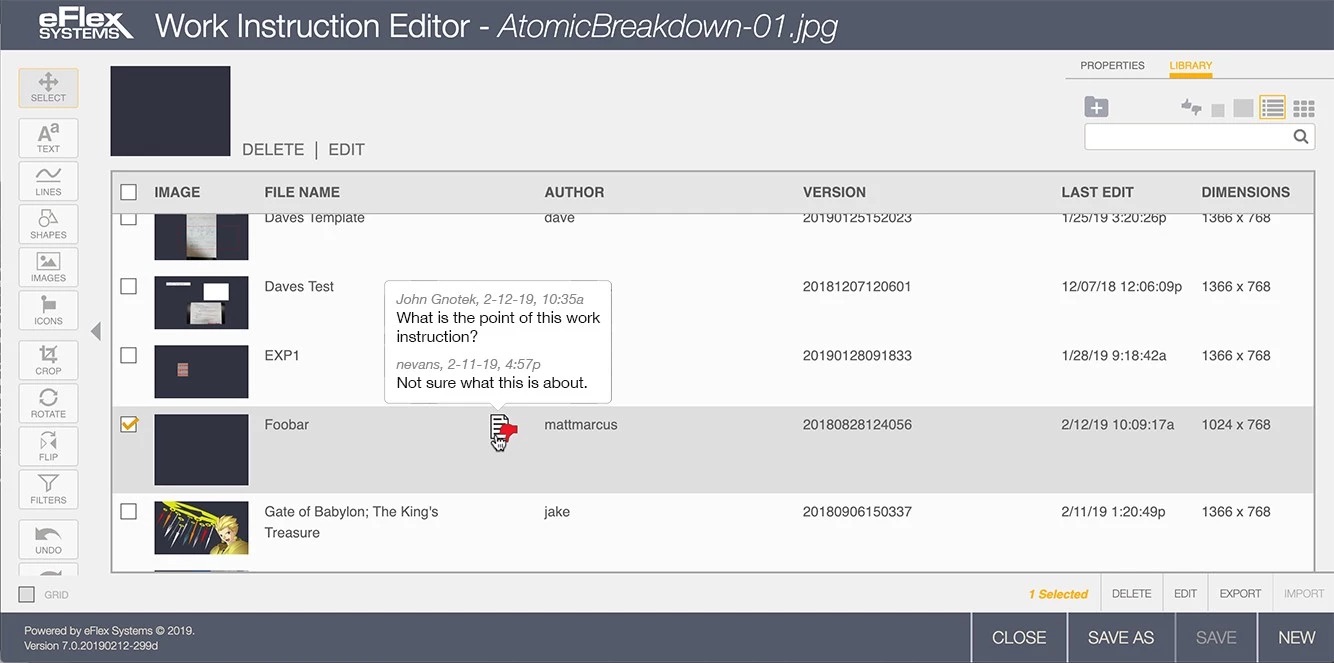The width and height of the screenshot is (1334, 663).
Task: Check the Daves Test row checkbox
Action: [129, 286]
